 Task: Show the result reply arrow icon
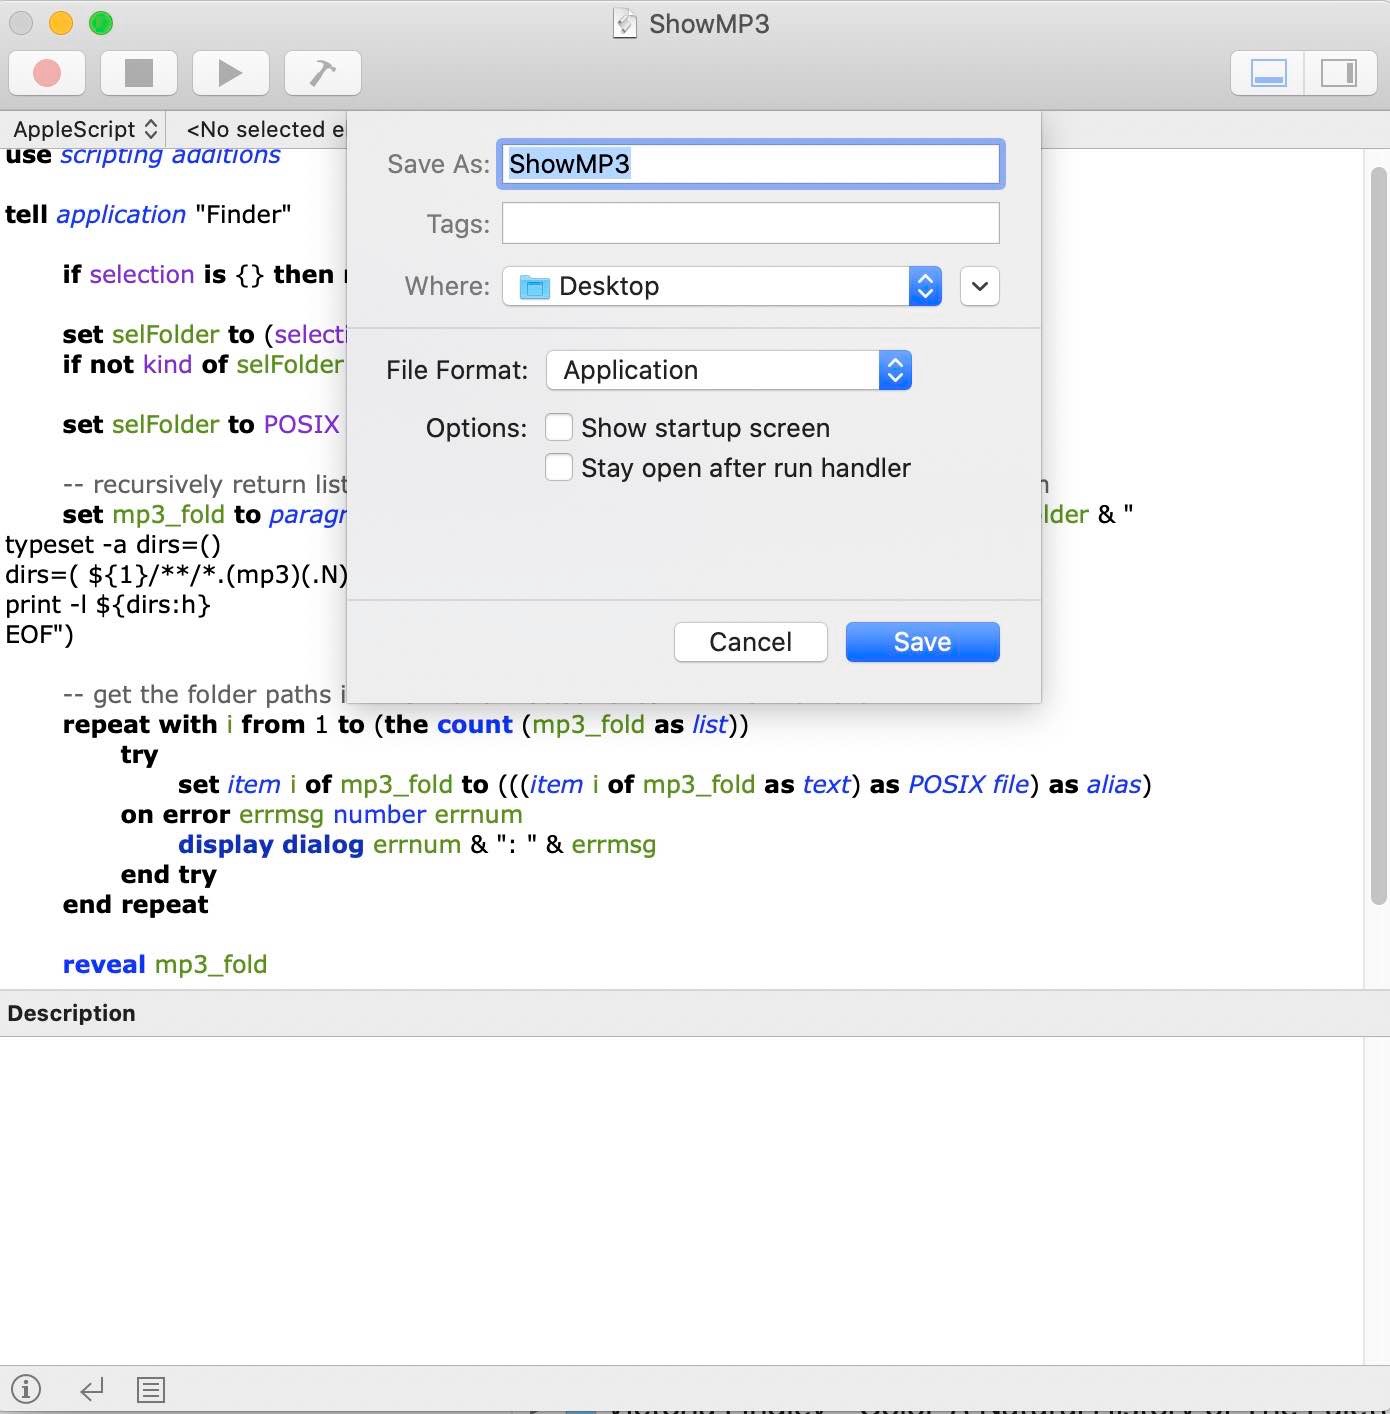92,1389
